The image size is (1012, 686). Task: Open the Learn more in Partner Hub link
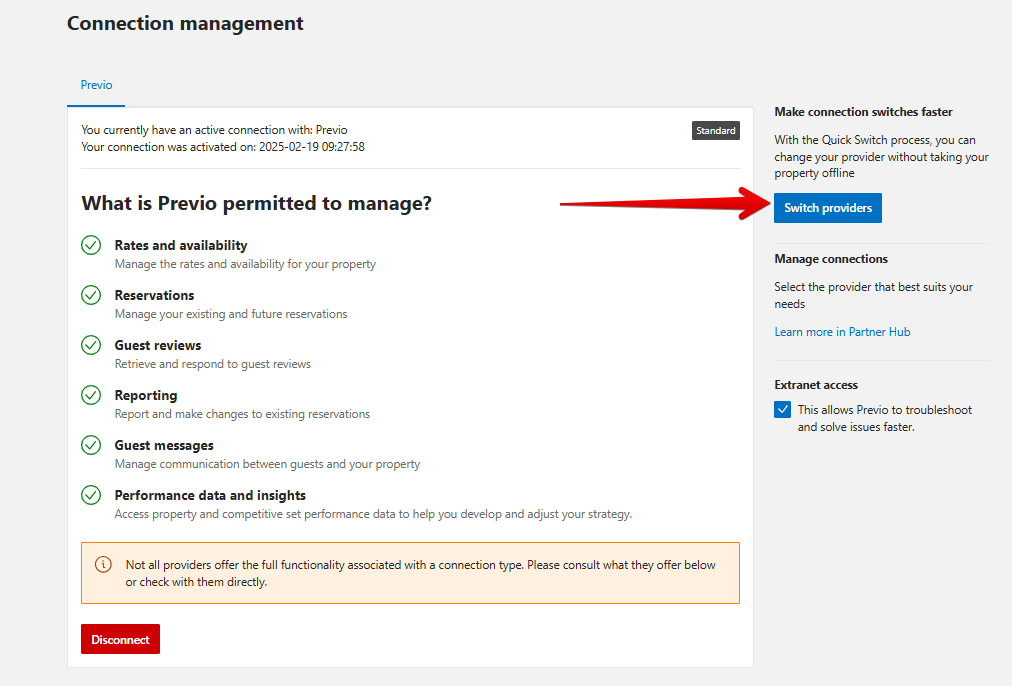[x=842, y=332]
